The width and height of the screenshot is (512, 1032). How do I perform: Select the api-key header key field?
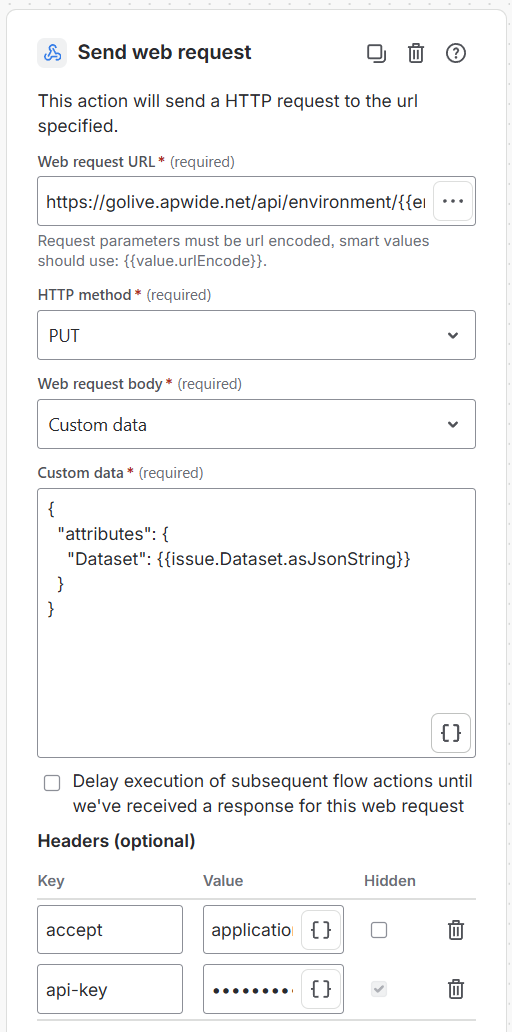(x=110, y=989)
